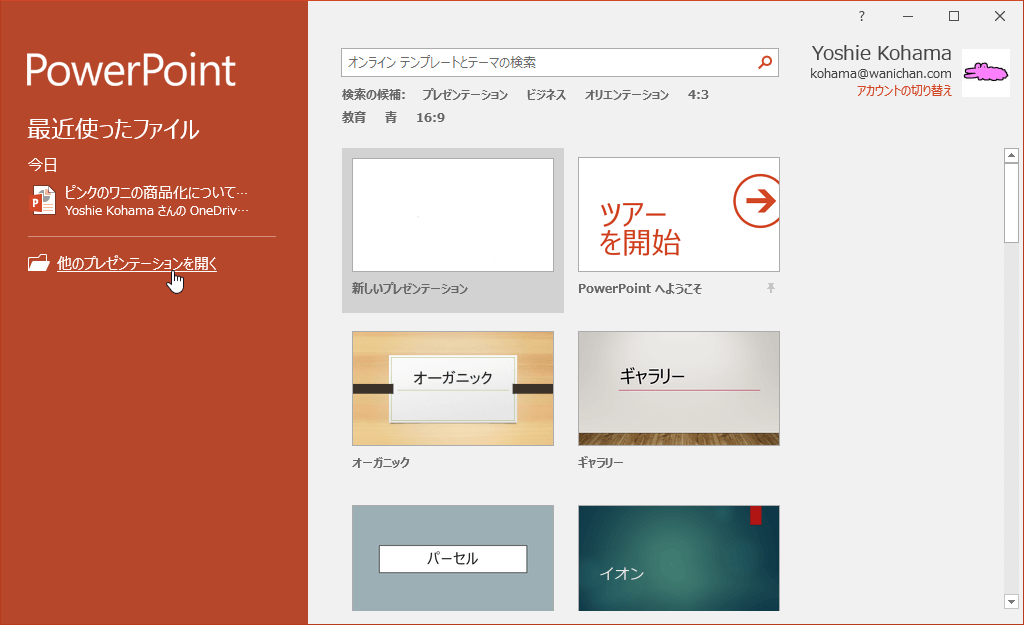Choose the blank 新しいプレゼンテーション thumbnail
The image size is (1024, 625).
tap(453, 215)
